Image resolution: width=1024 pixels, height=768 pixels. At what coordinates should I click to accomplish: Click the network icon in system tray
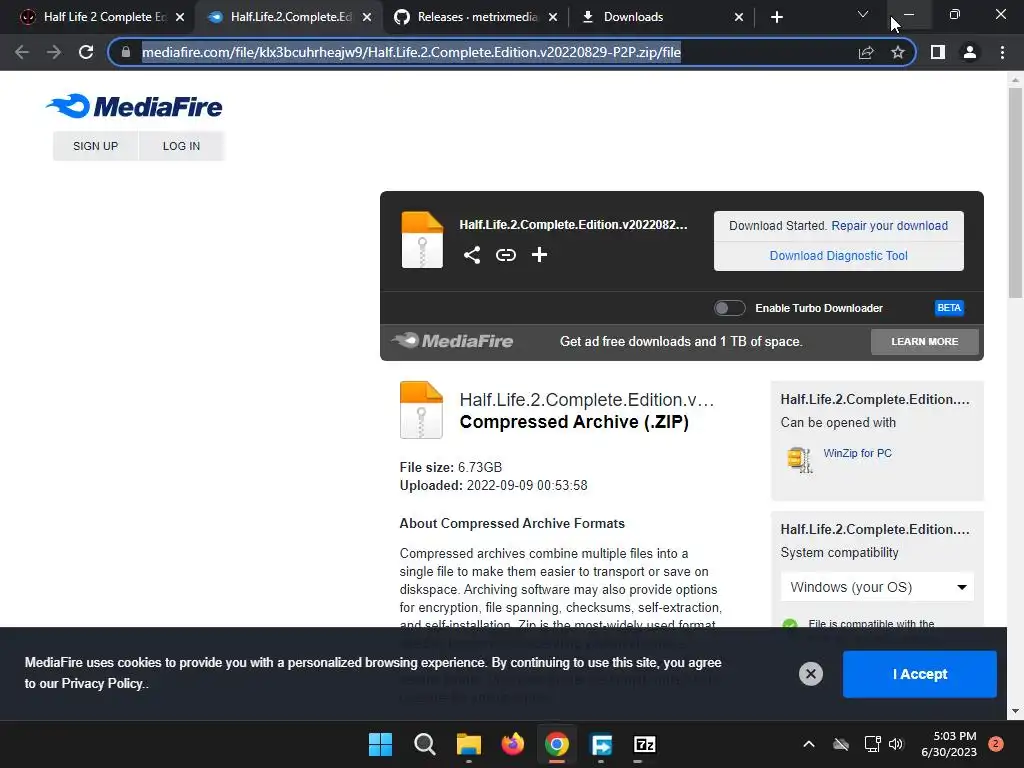(872, 744)
